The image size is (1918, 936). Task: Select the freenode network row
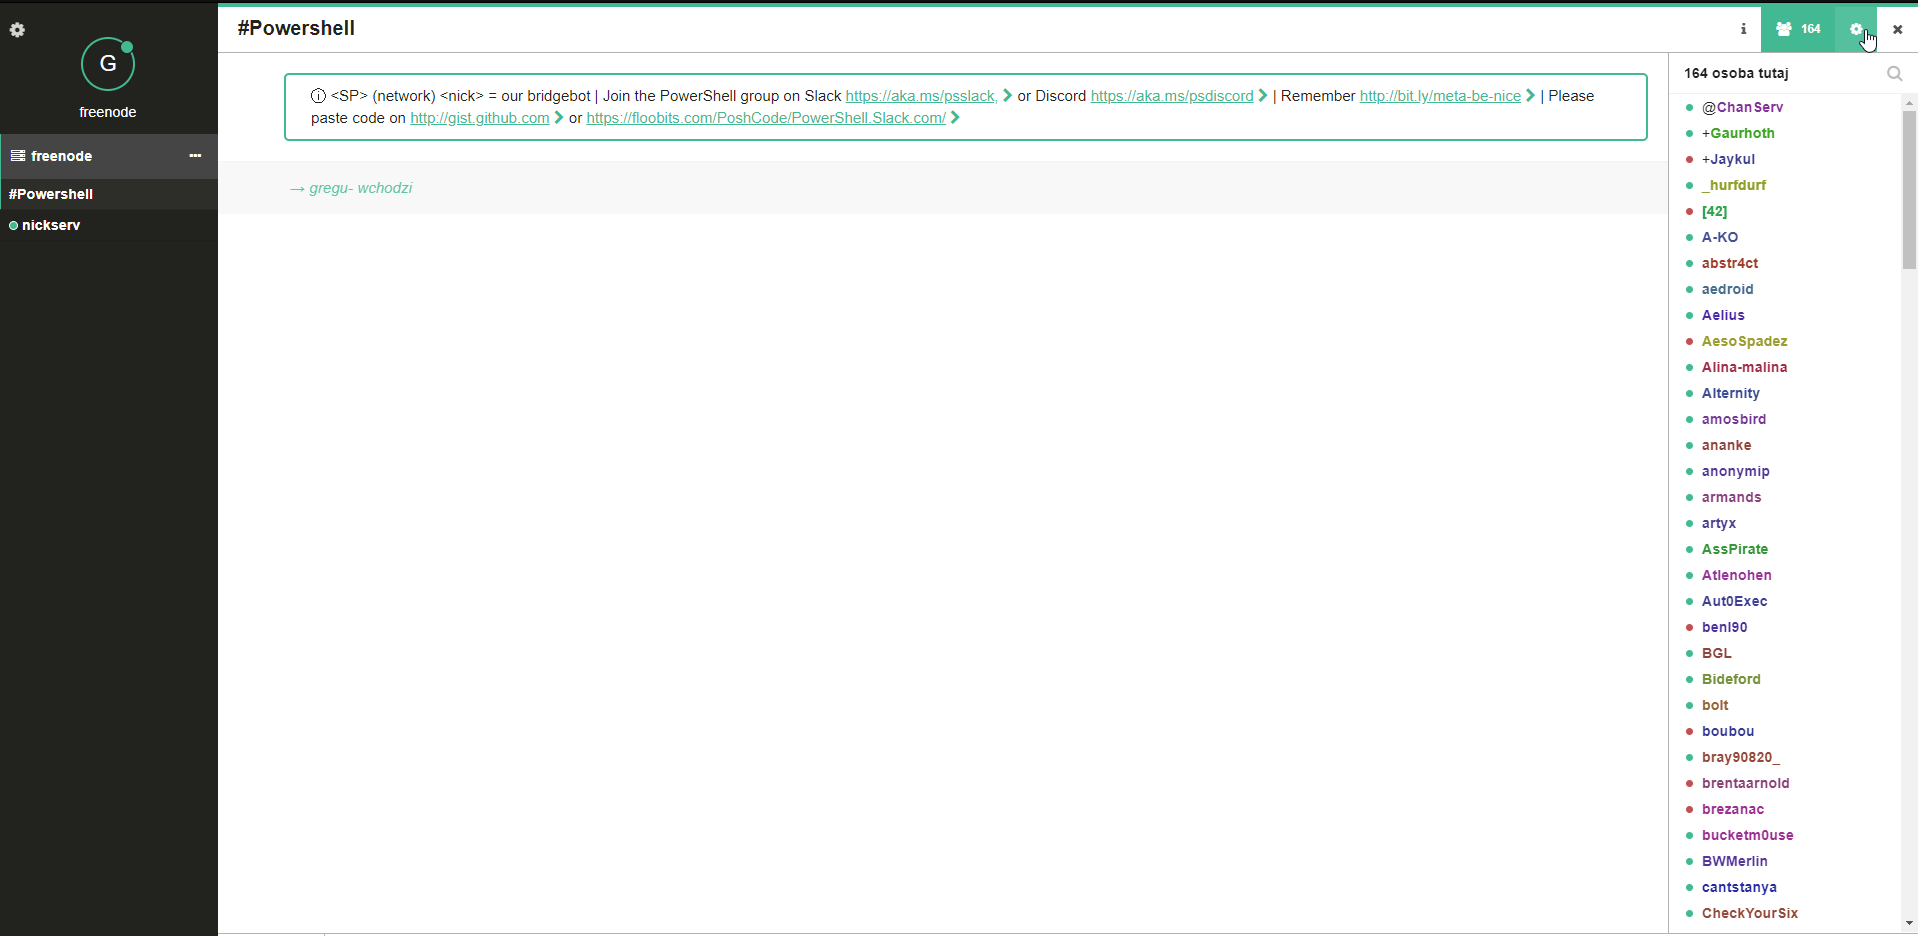tap(109, 156)
